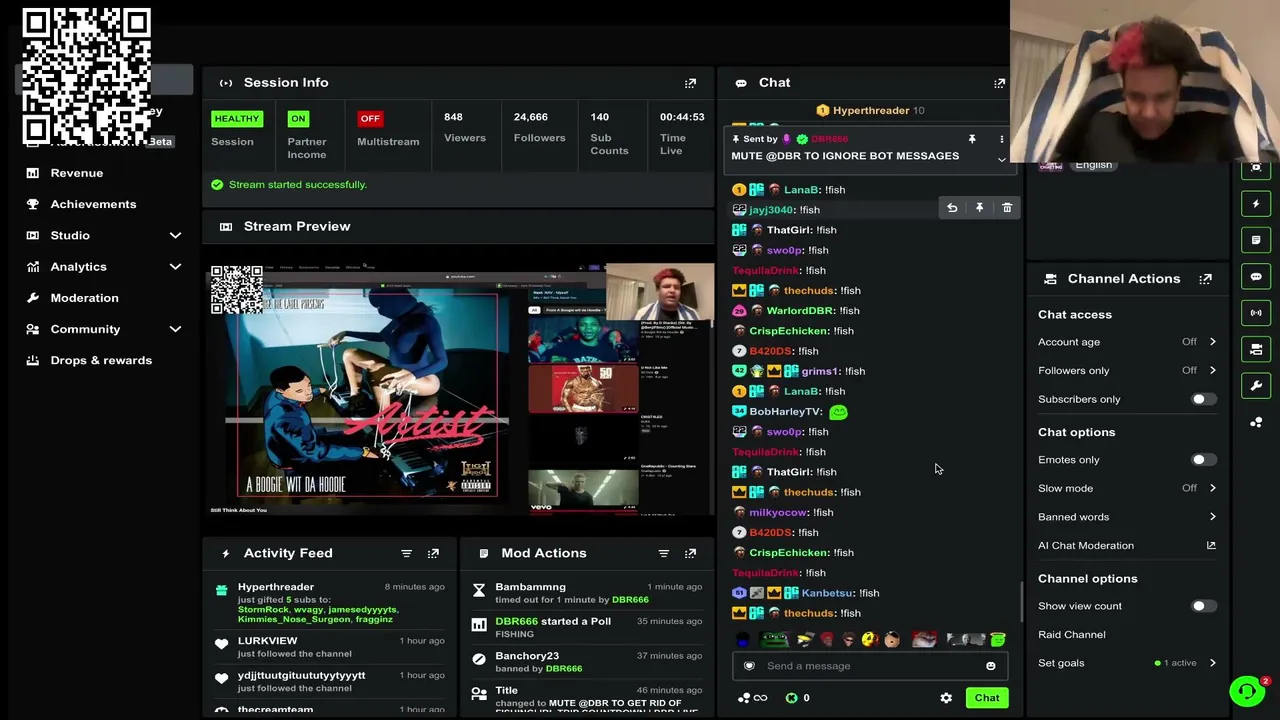The height and width of the screenshot is (720, 1280).
Task: Toggle Emotes only chat
Action: coord(1204,460)
